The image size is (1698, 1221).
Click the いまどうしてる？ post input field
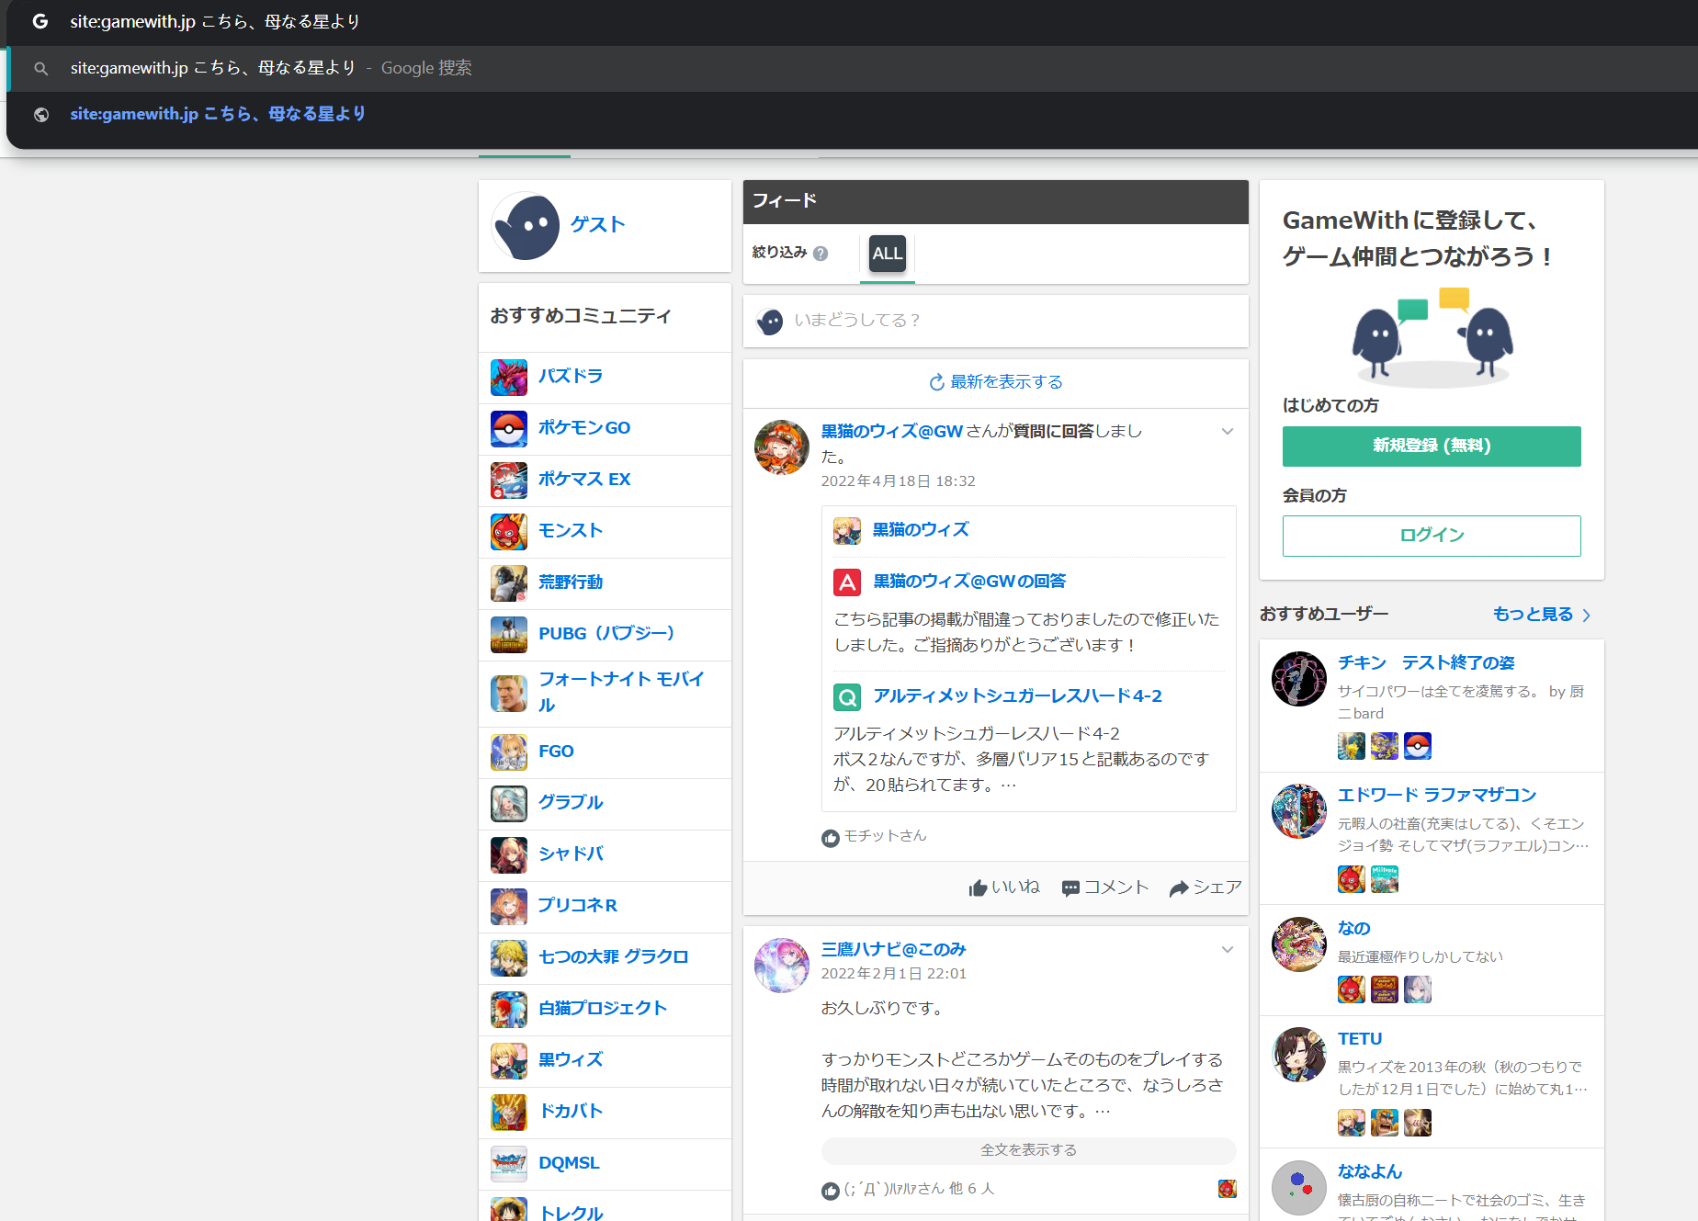tap(996, 321)
